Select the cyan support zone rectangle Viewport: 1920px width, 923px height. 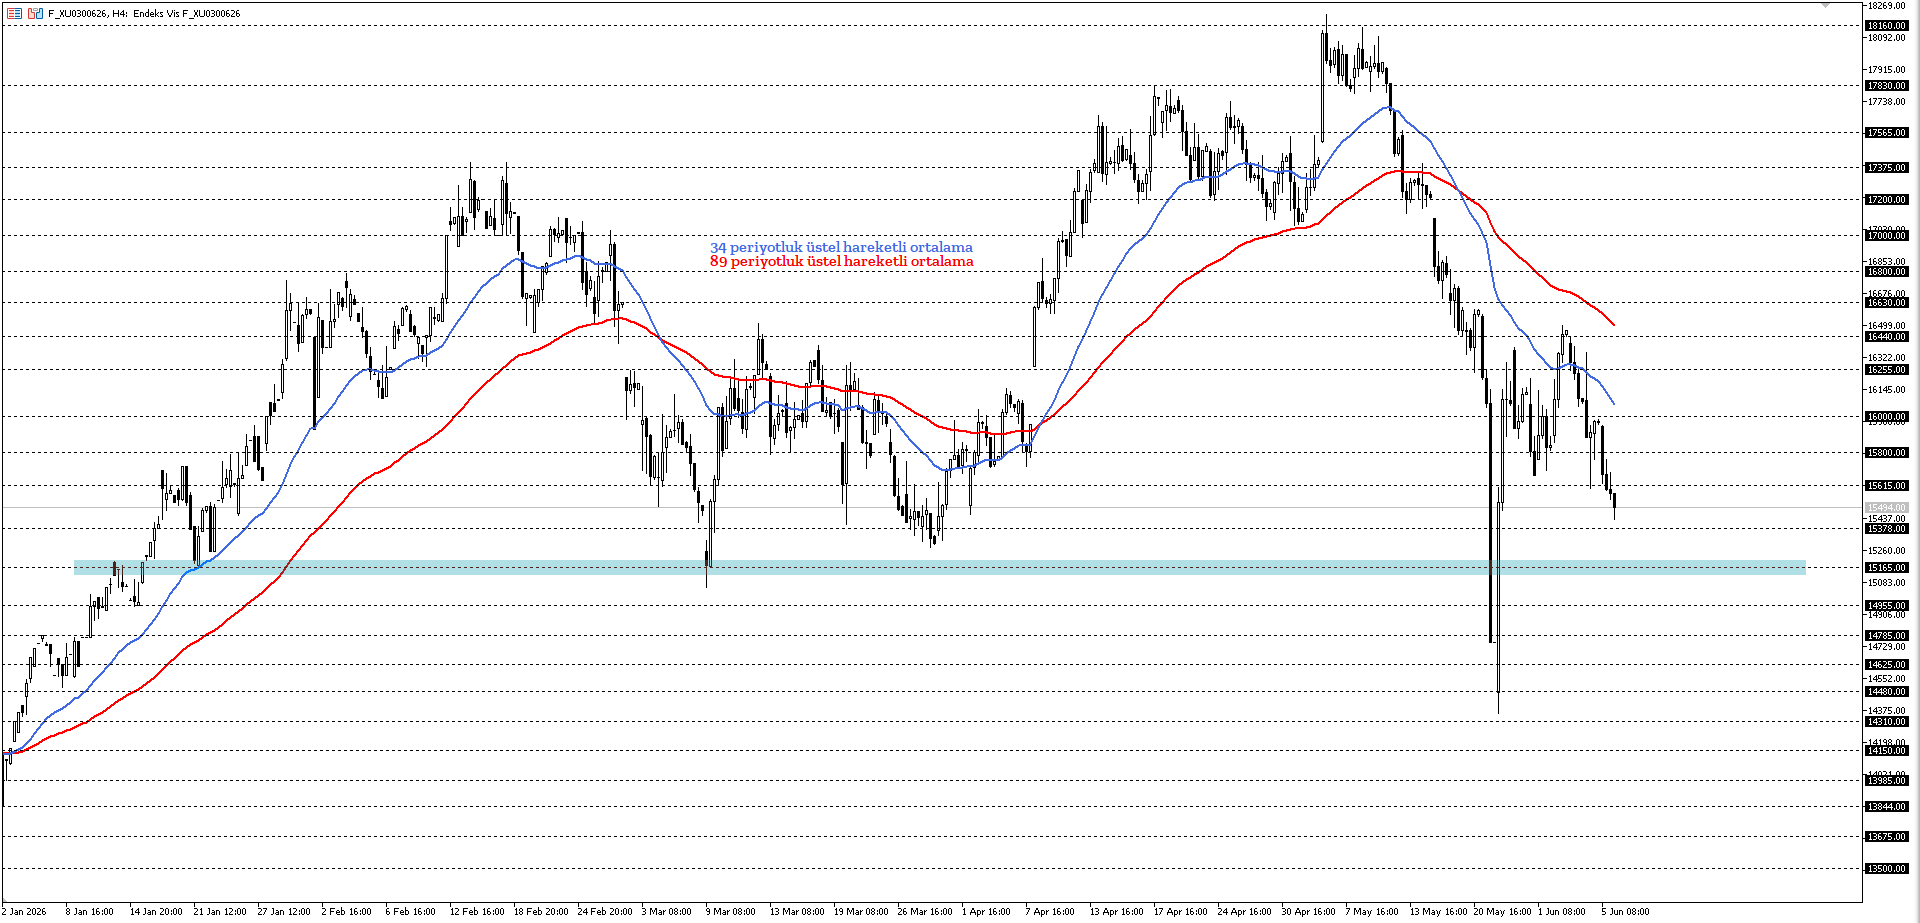point(940,567)
